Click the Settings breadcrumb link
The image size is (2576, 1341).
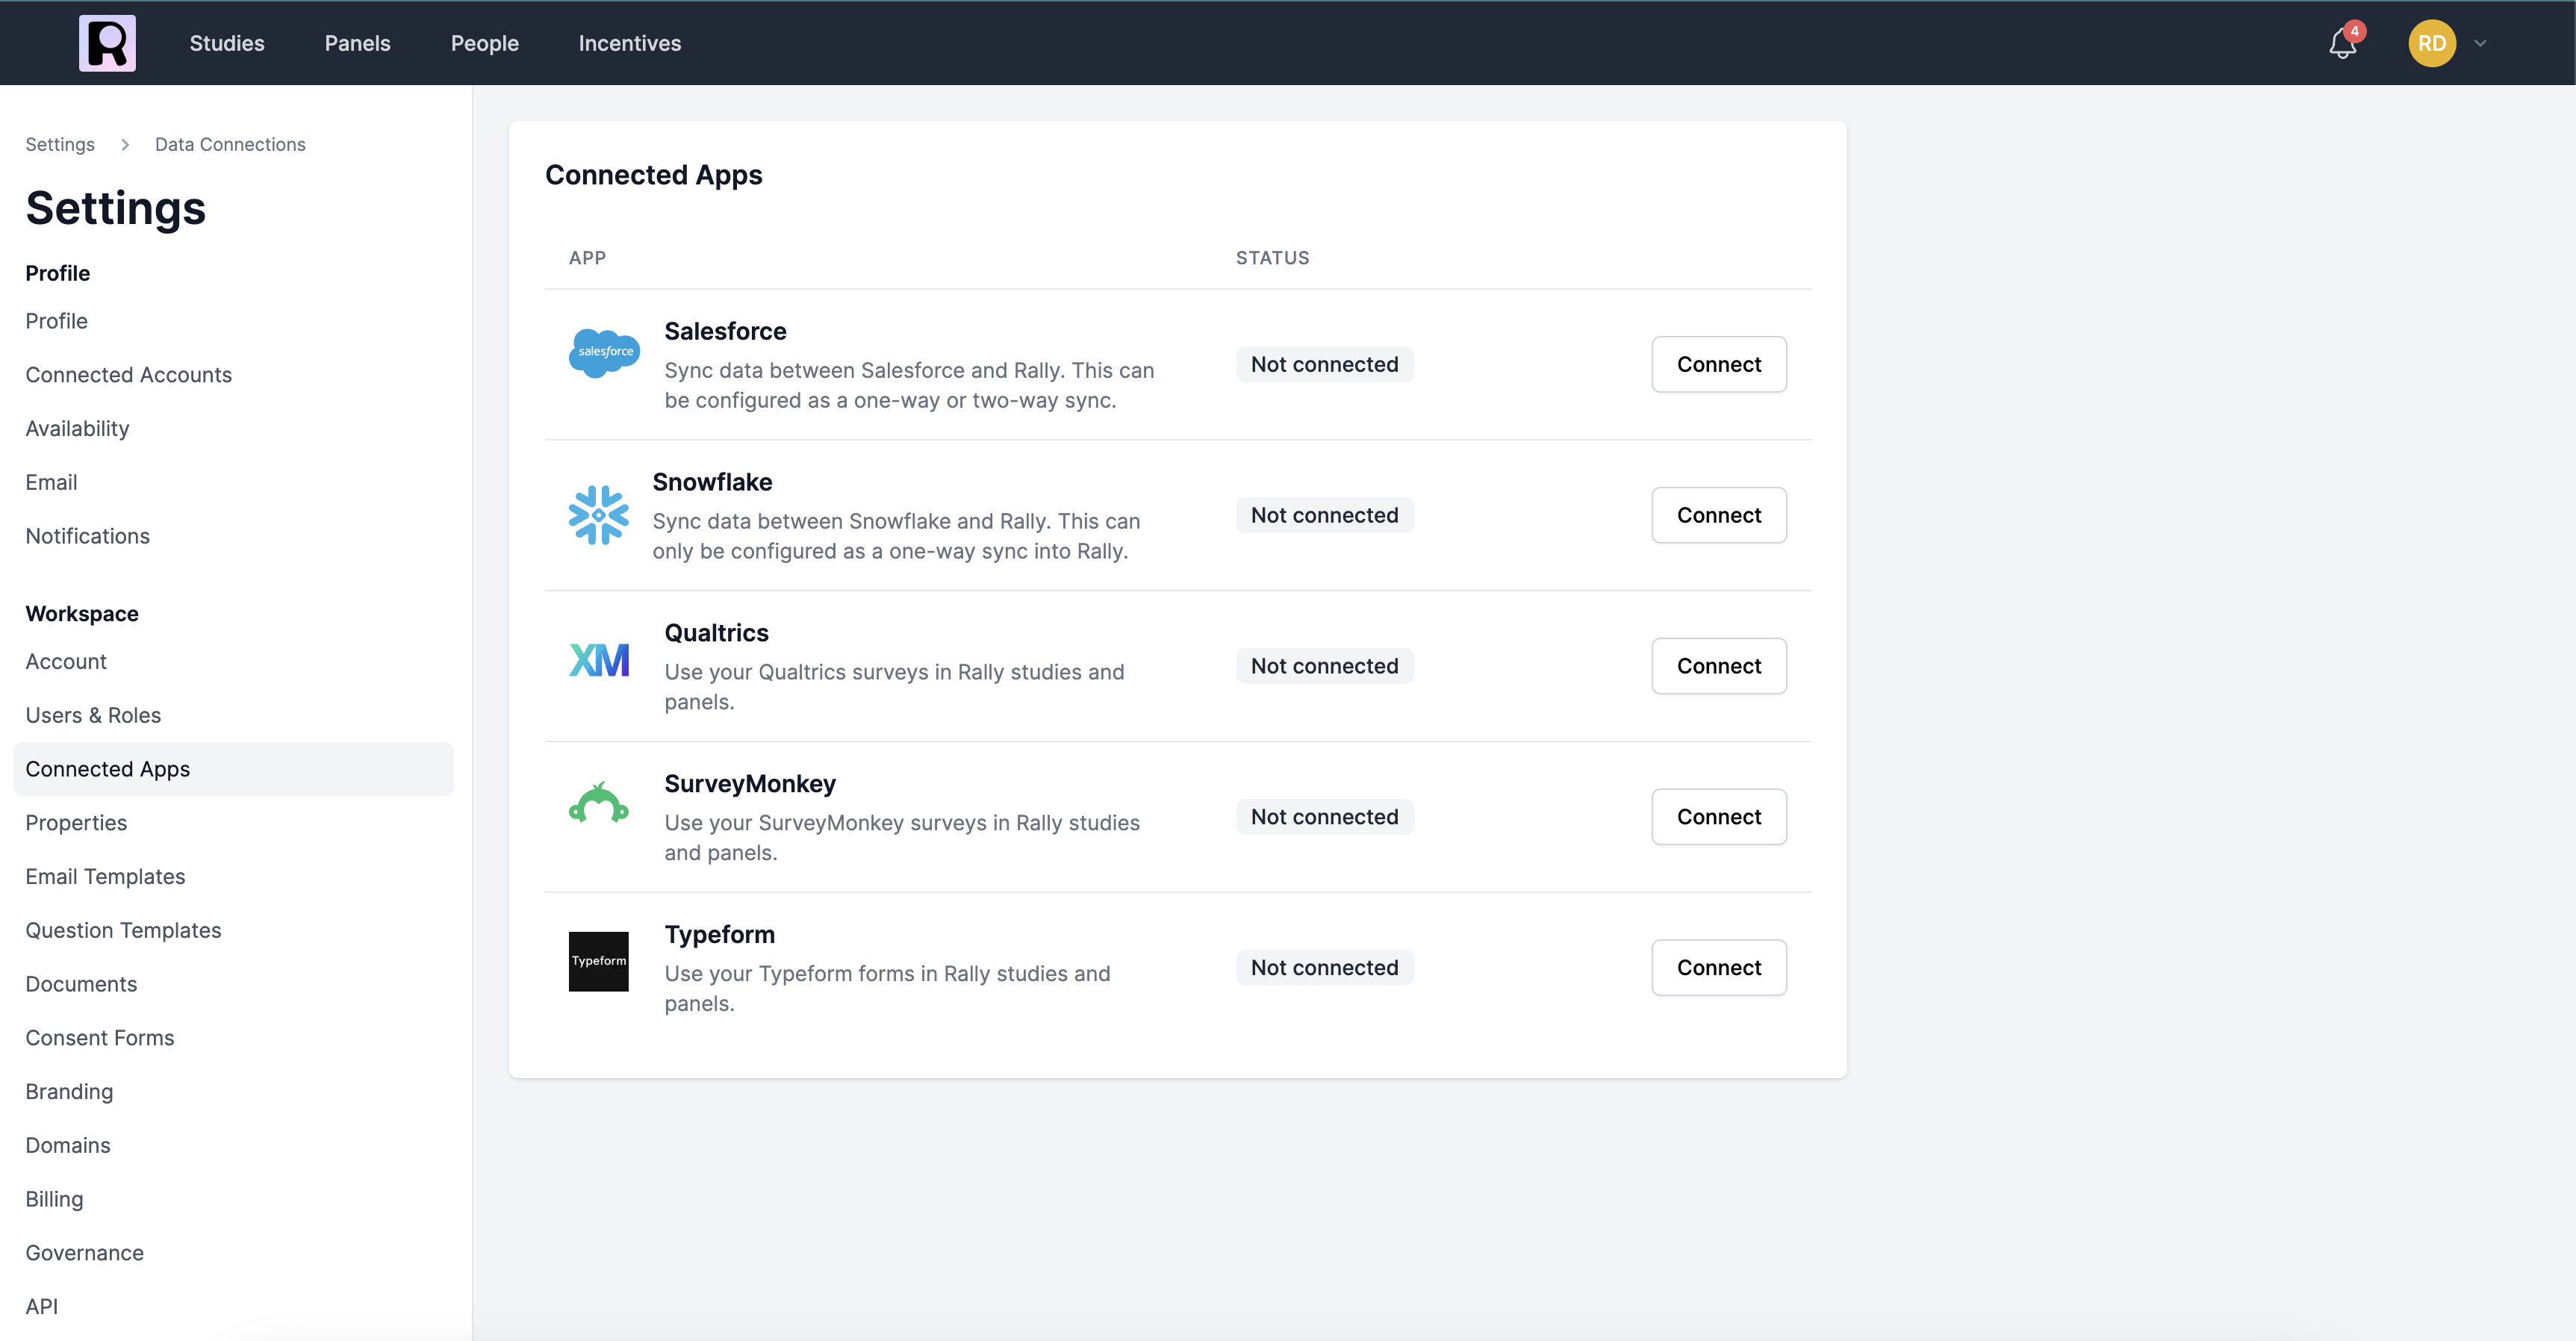click(60, 144)
